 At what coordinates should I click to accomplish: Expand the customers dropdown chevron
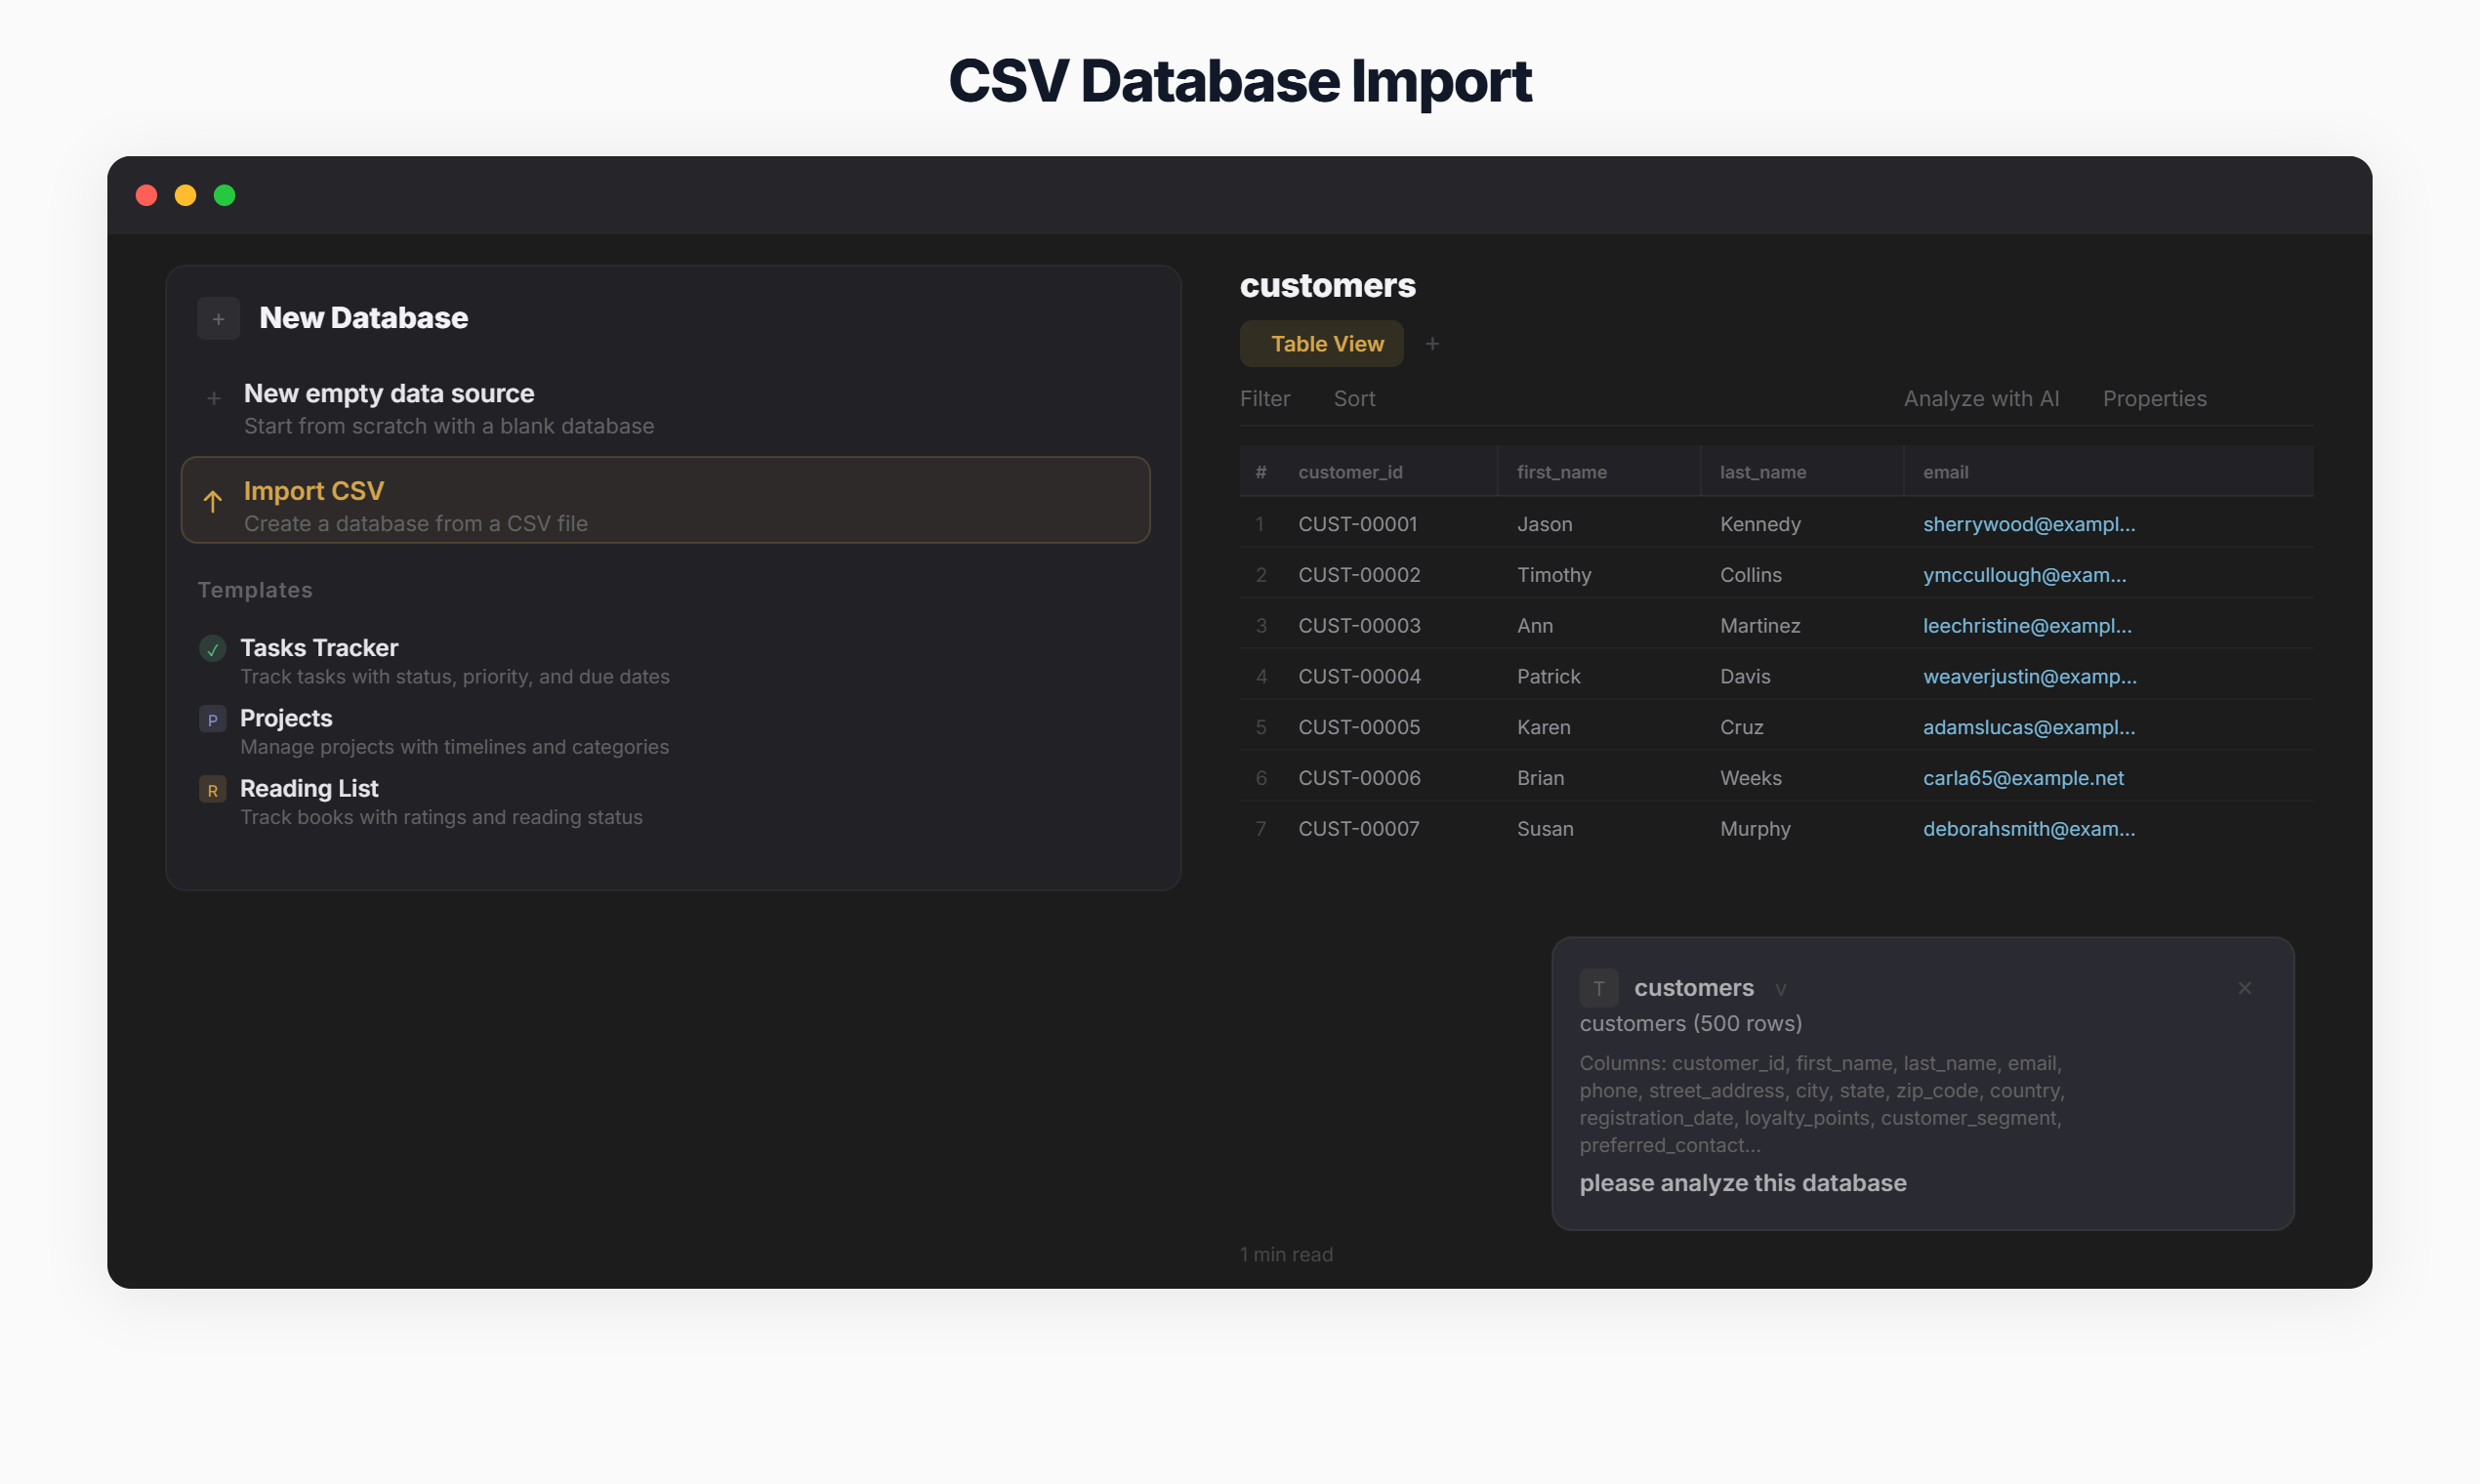pos(1780,990)
